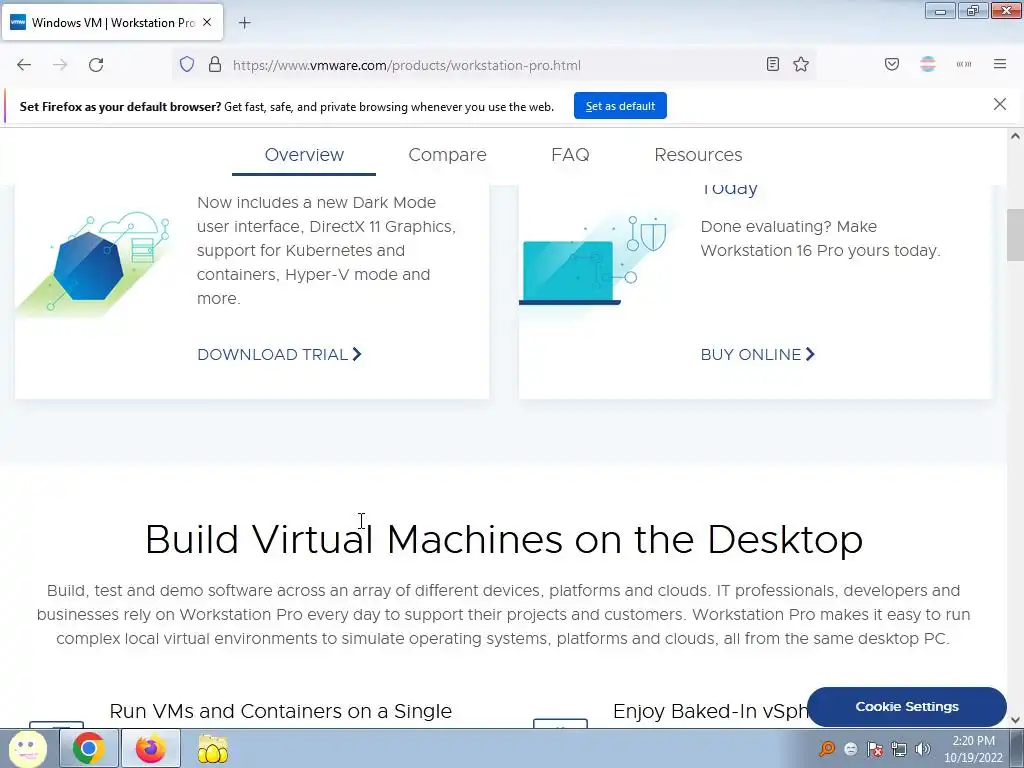Click the taskbar clock showing 2:20 PM
This screenshot has width=1024, height=768.
pyautogui.click(x=973, y=749)
